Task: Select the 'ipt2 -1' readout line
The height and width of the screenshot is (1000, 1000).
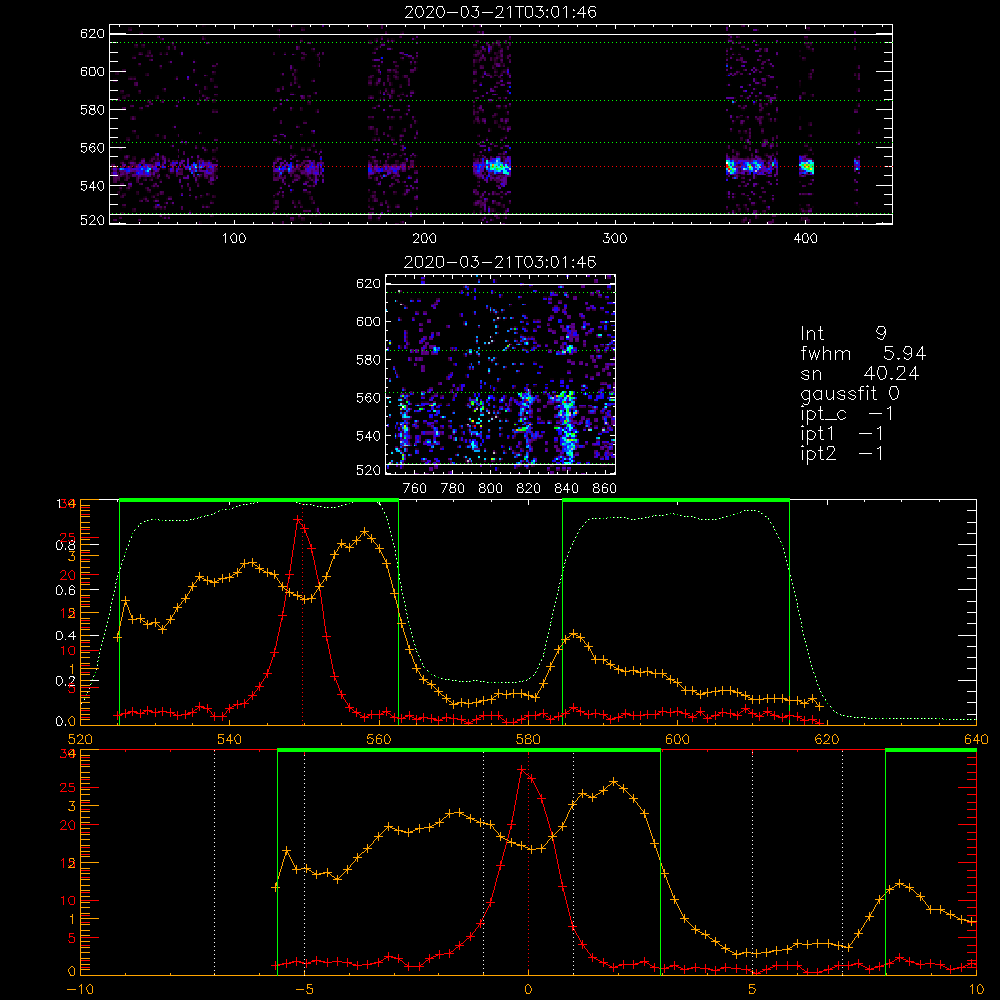Action: coord(842,453)
